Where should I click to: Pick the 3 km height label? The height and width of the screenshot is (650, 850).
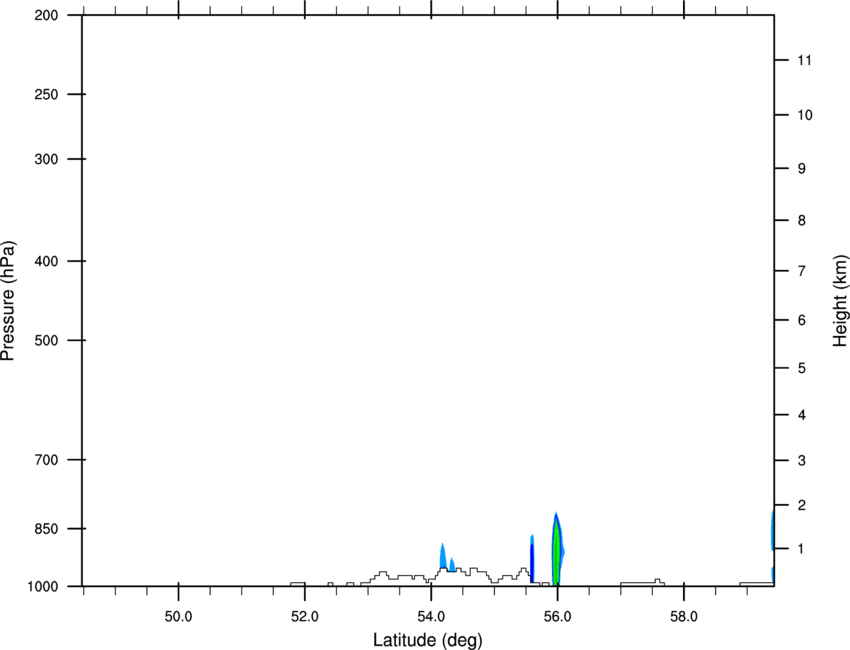point(802,461)
